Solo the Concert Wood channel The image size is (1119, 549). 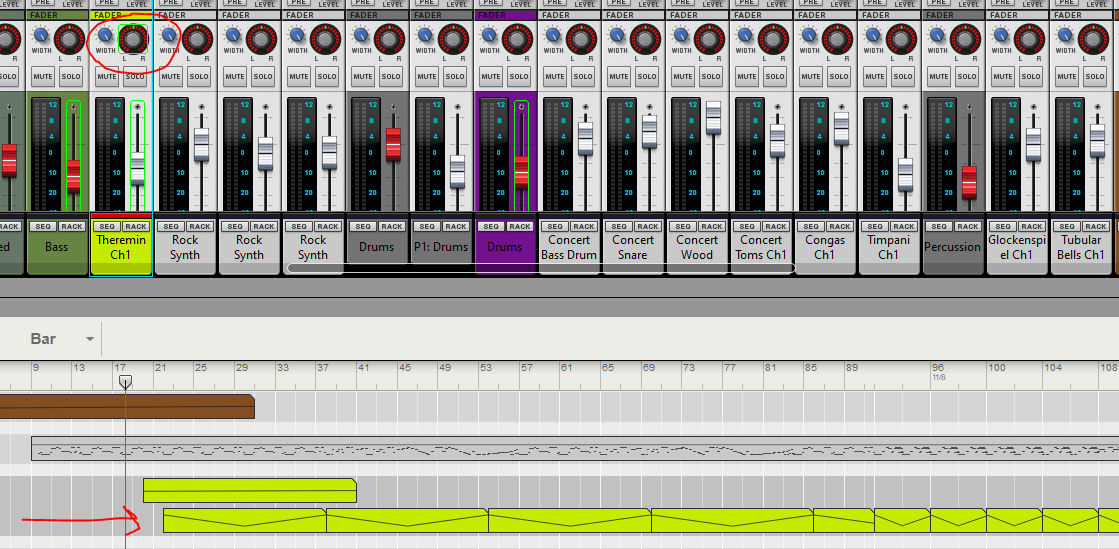(x=711, y=77)
